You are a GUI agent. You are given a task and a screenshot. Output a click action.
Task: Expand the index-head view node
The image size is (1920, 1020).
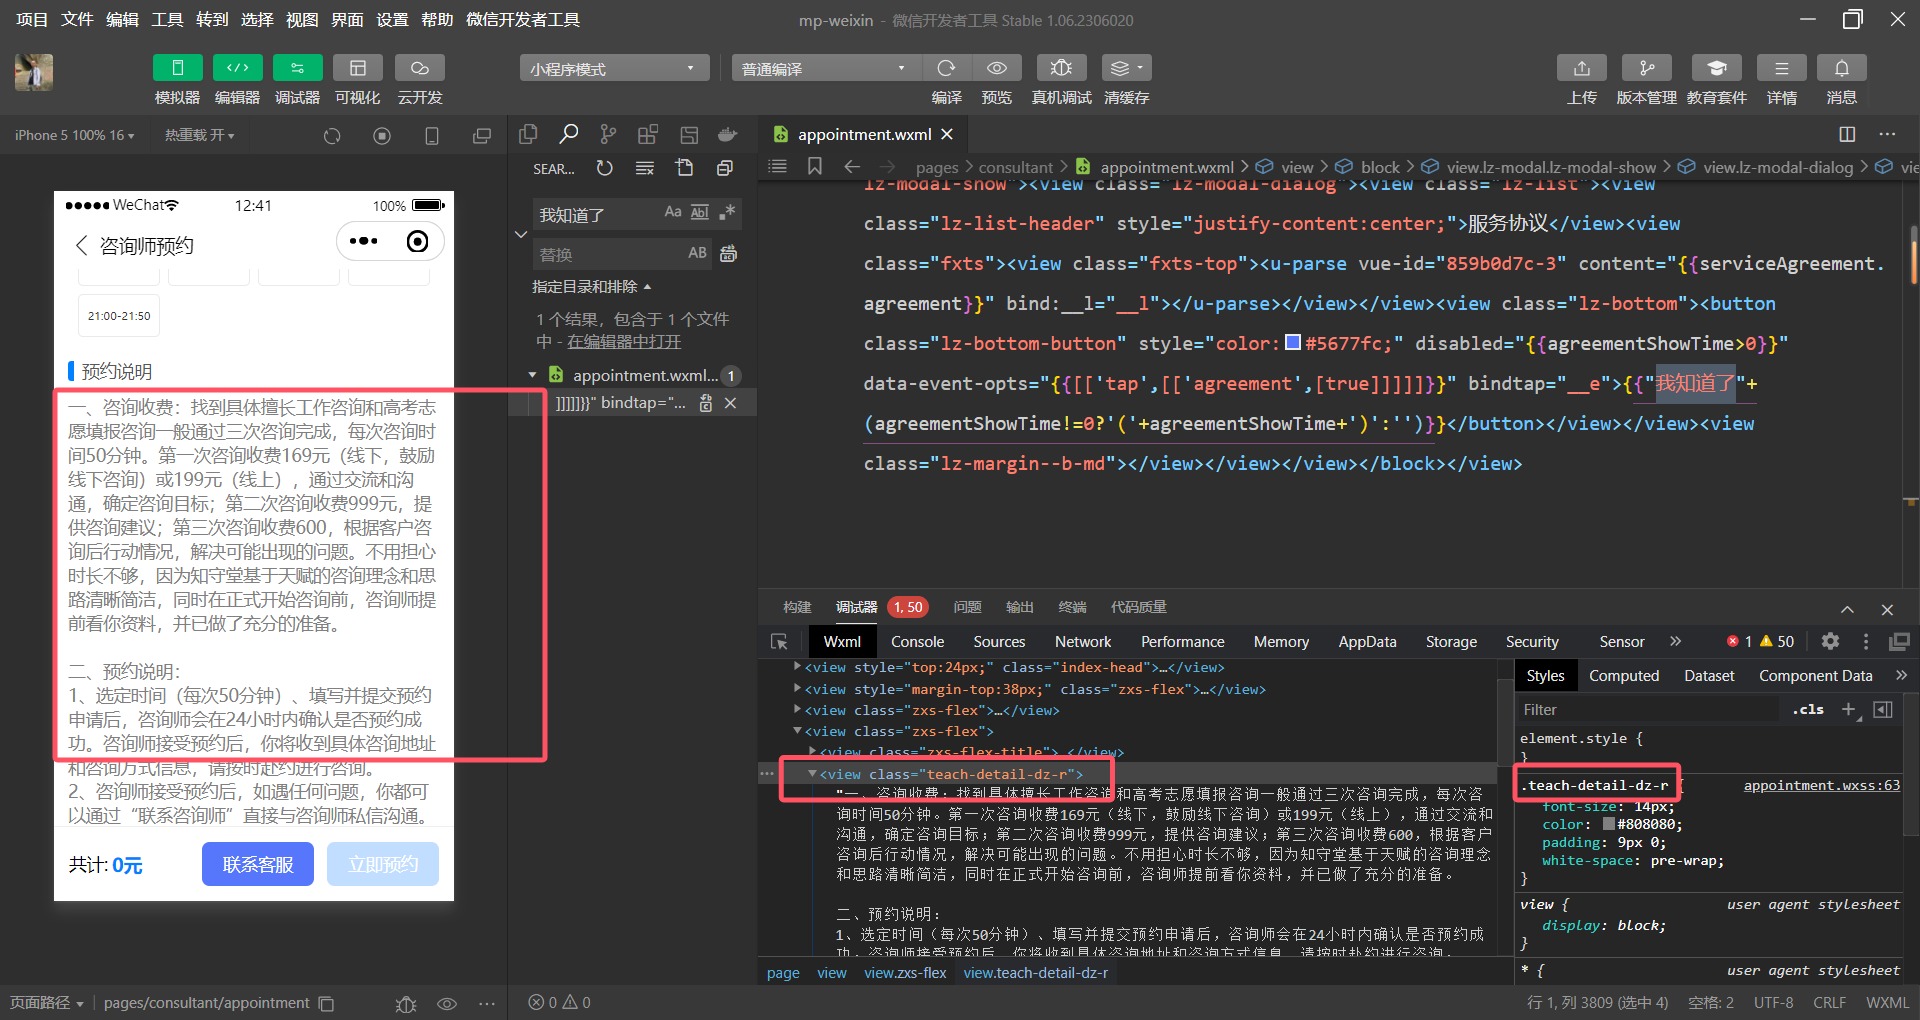pos(797,667)
